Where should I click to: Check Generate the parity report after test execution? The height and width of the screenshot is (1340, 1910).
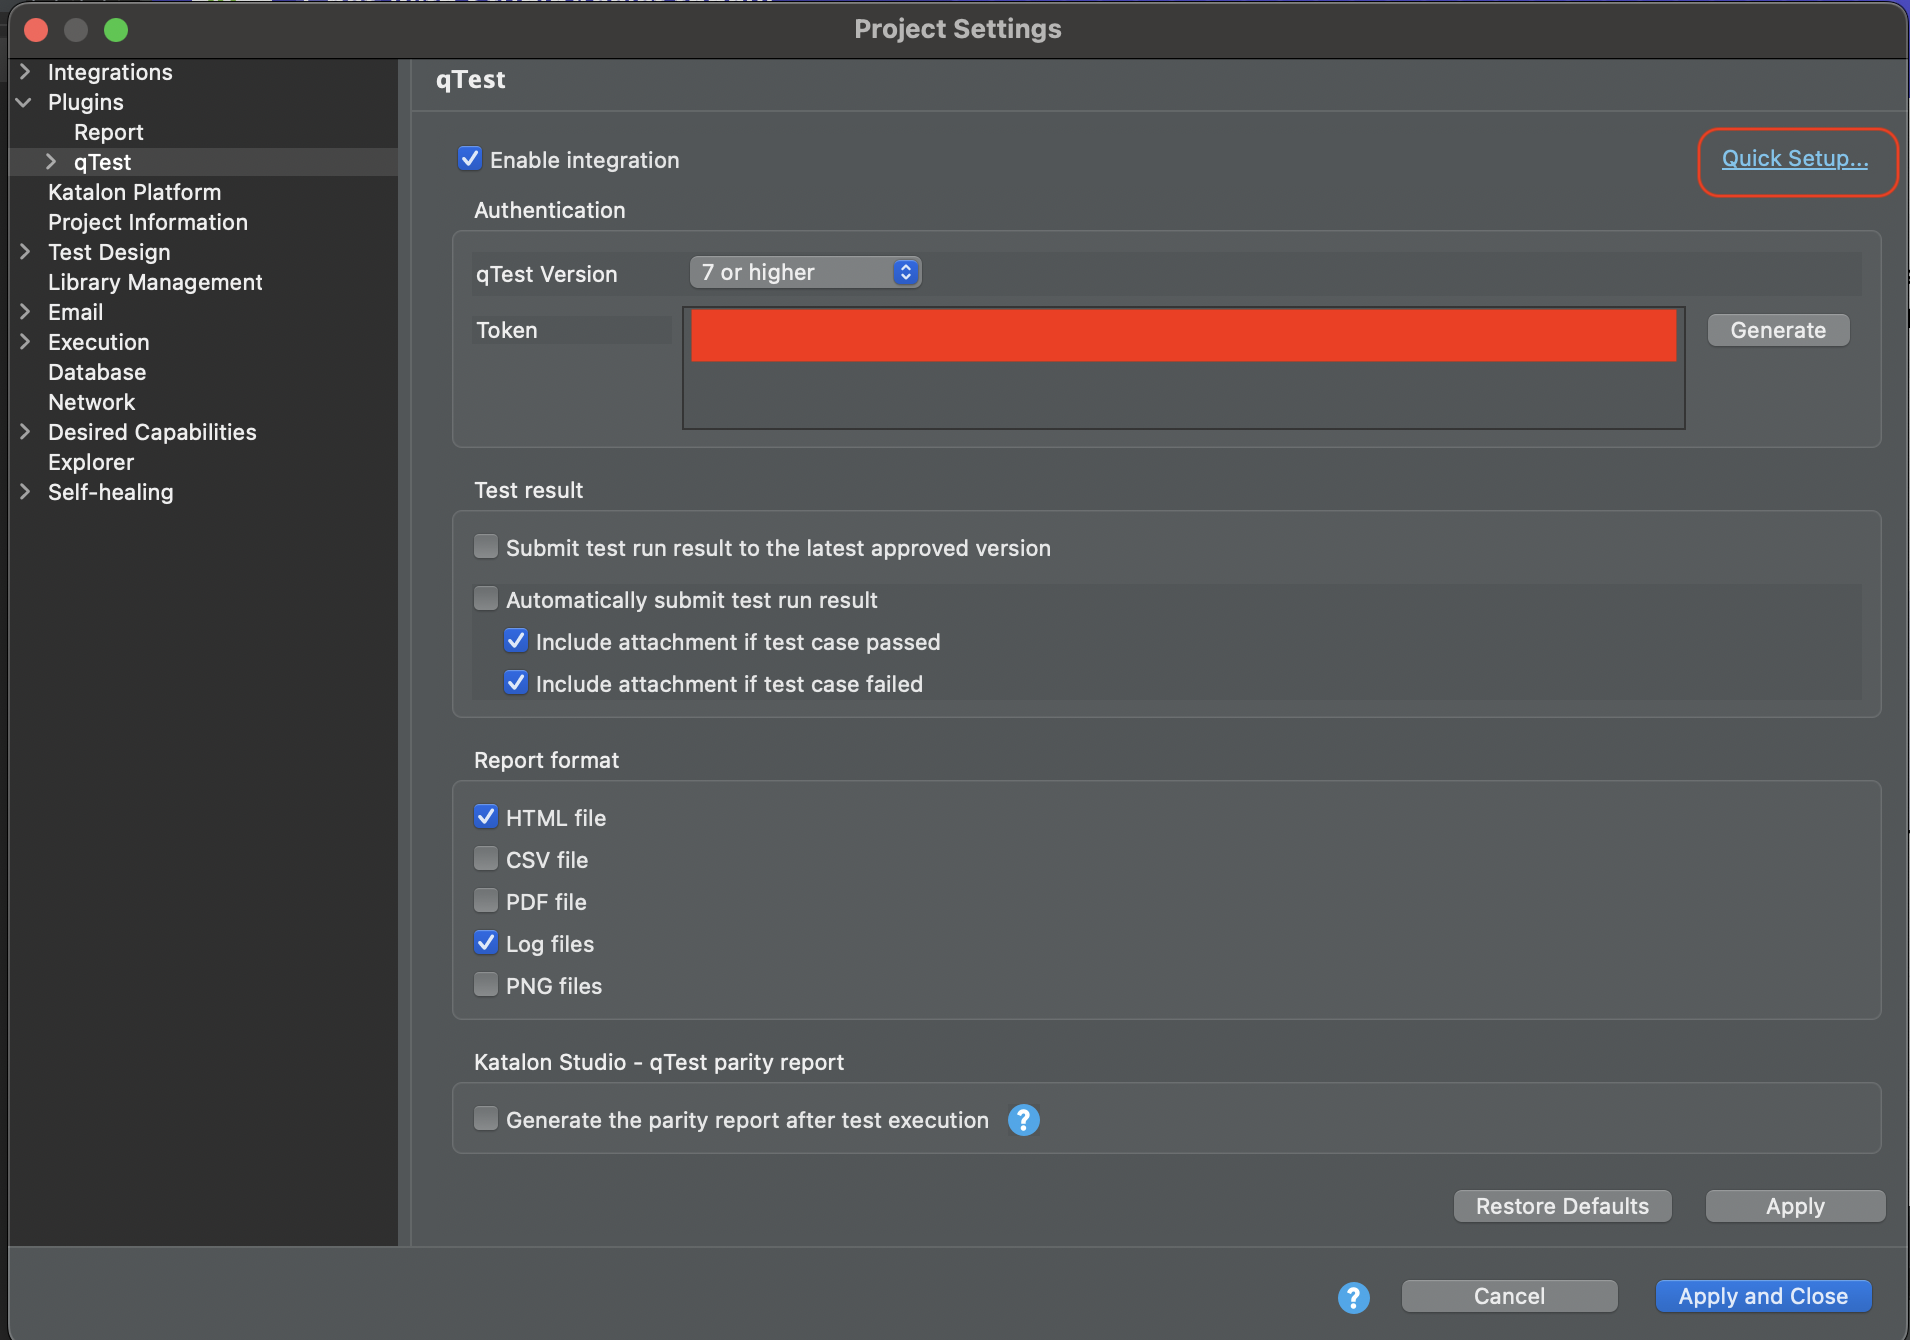(x=485, y=1119)
